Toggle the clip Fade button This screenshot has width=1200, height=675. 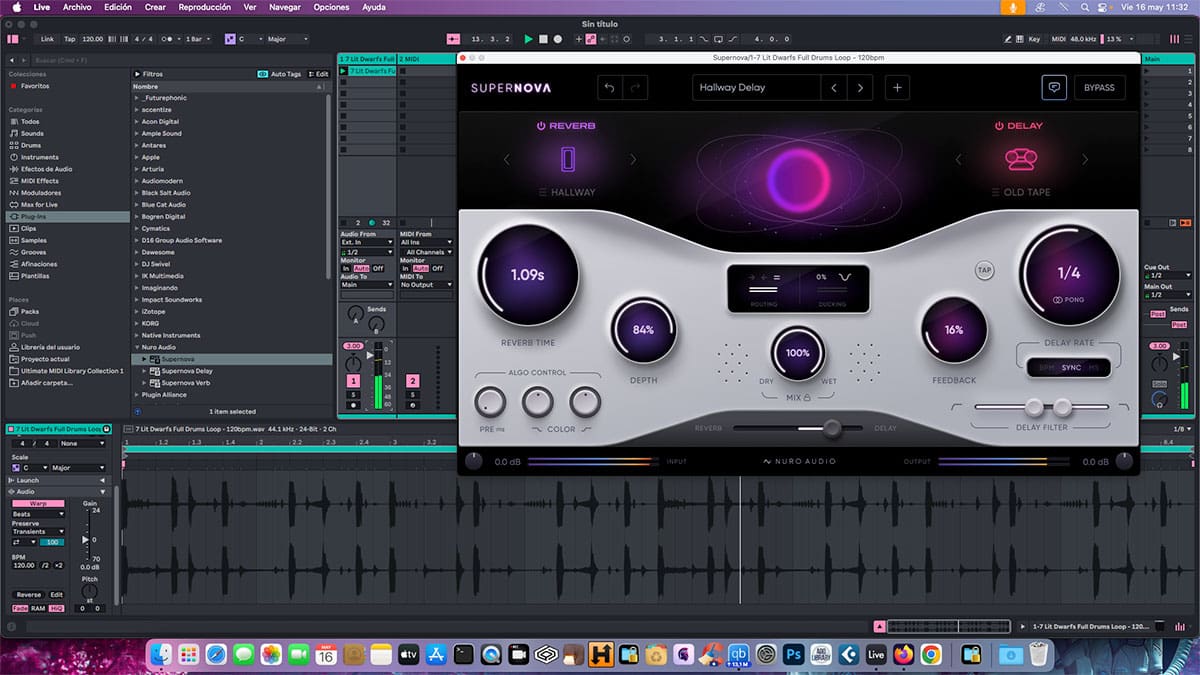[x=20, y=608]
